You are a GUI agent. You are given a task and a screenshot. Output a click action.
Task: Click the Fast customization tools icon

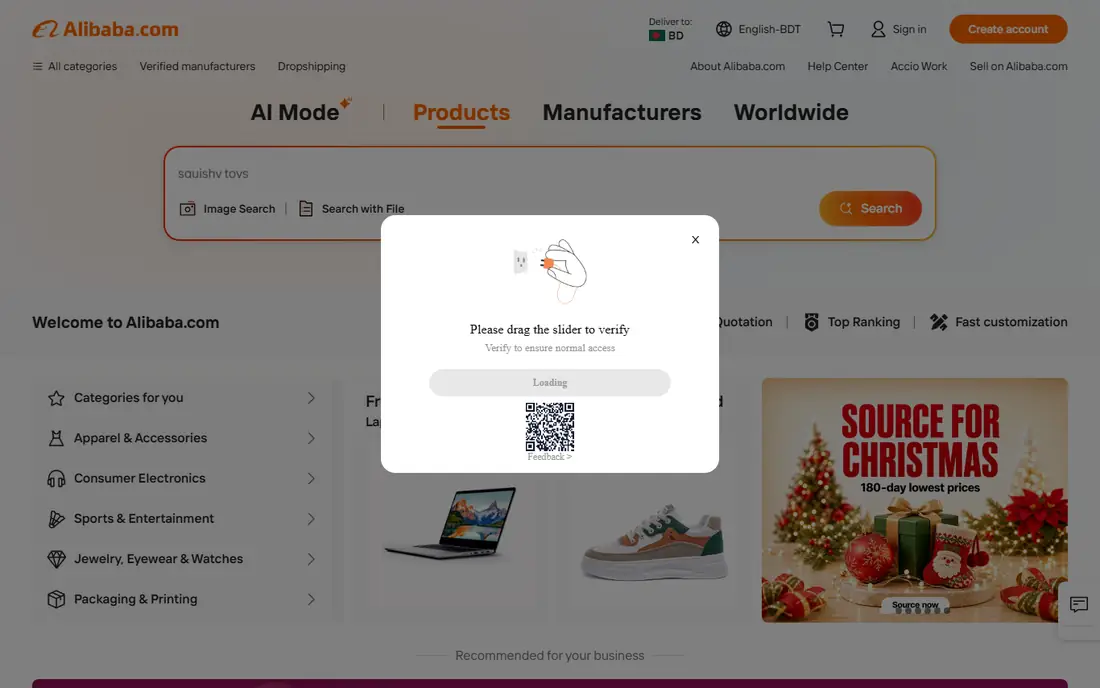pyautogui.click(x=939, y=322)
